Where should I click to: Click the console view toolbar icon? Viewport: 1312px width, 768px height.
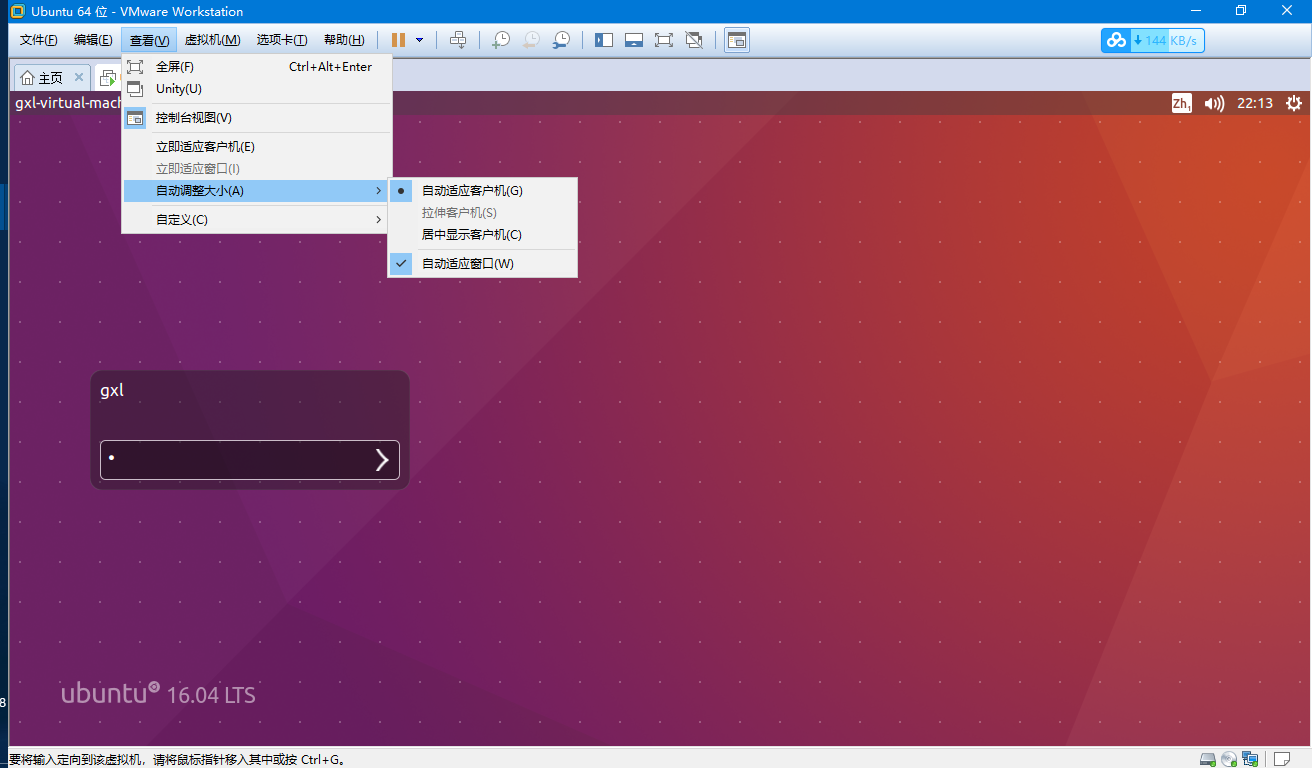(737, 40)
